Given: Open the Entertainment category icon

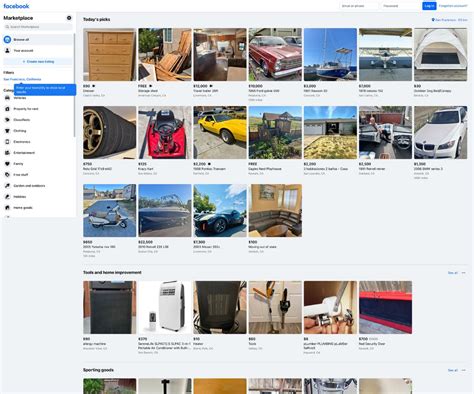Looking at the screenshot, I should point(7,153).
